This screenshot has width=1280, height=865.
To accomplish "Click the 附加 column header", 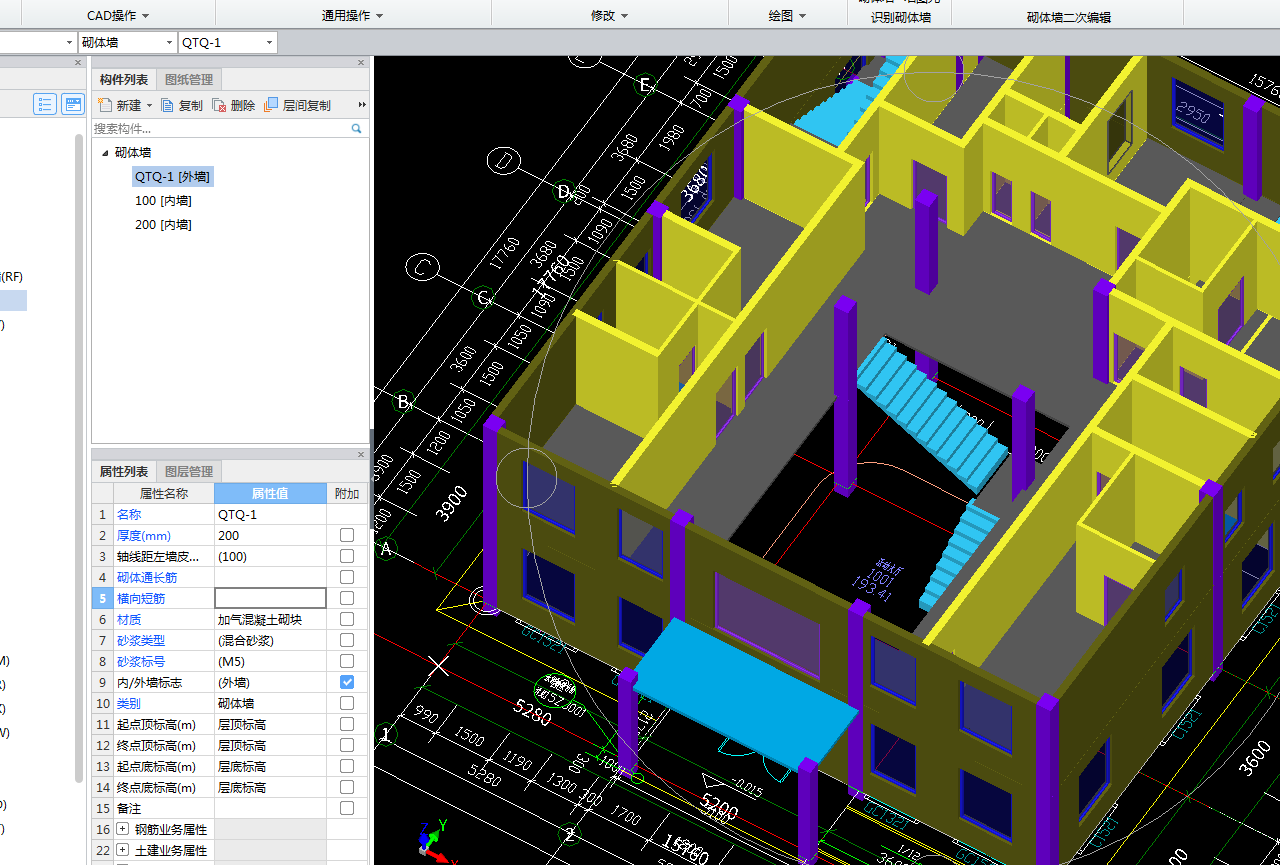I will click(x=347, y=493).
